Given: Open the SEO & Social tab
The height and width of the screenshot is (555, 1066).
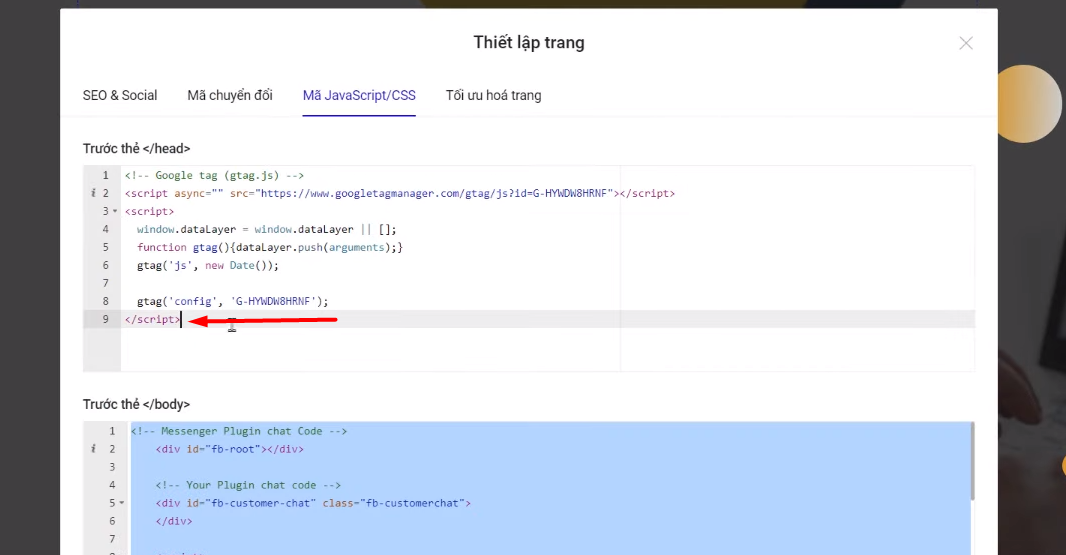Looking at the screenshot, I should (x=120, y=96).
